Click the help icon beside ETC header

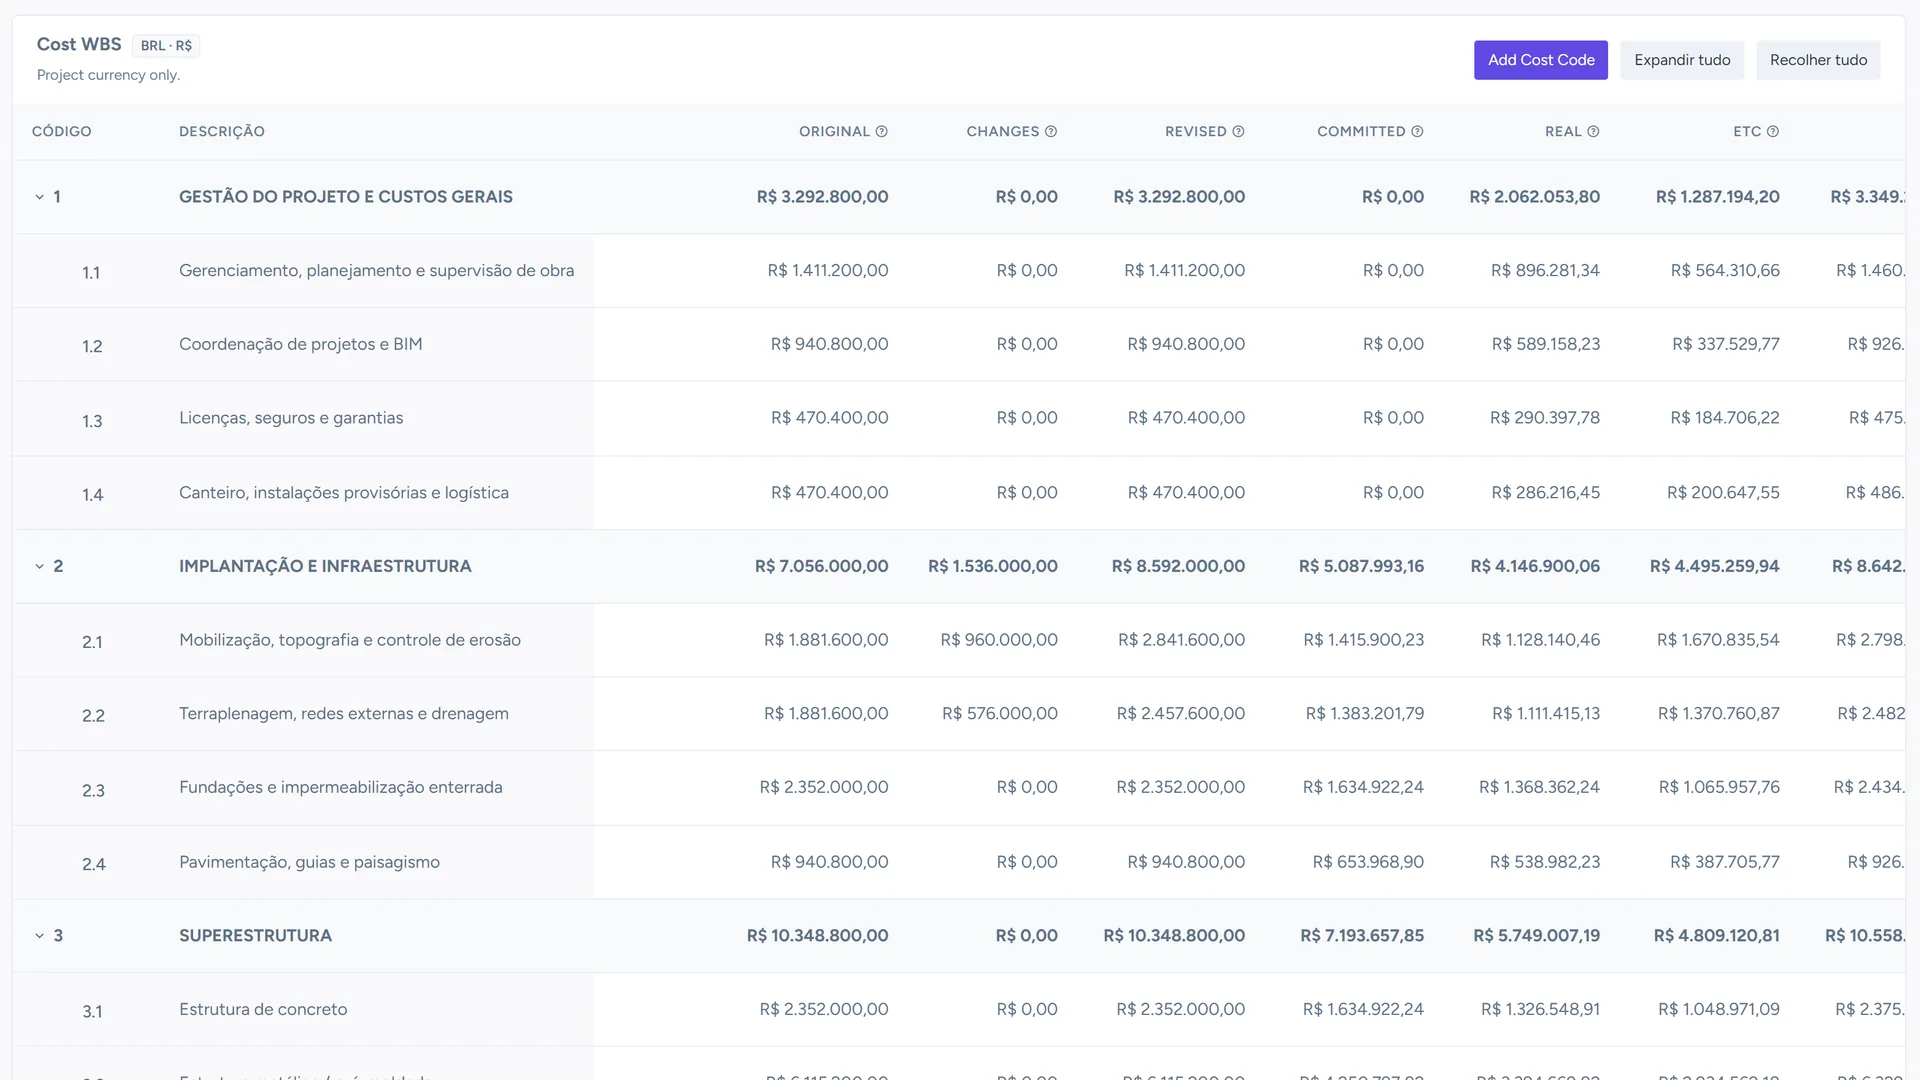[1773, 131]
